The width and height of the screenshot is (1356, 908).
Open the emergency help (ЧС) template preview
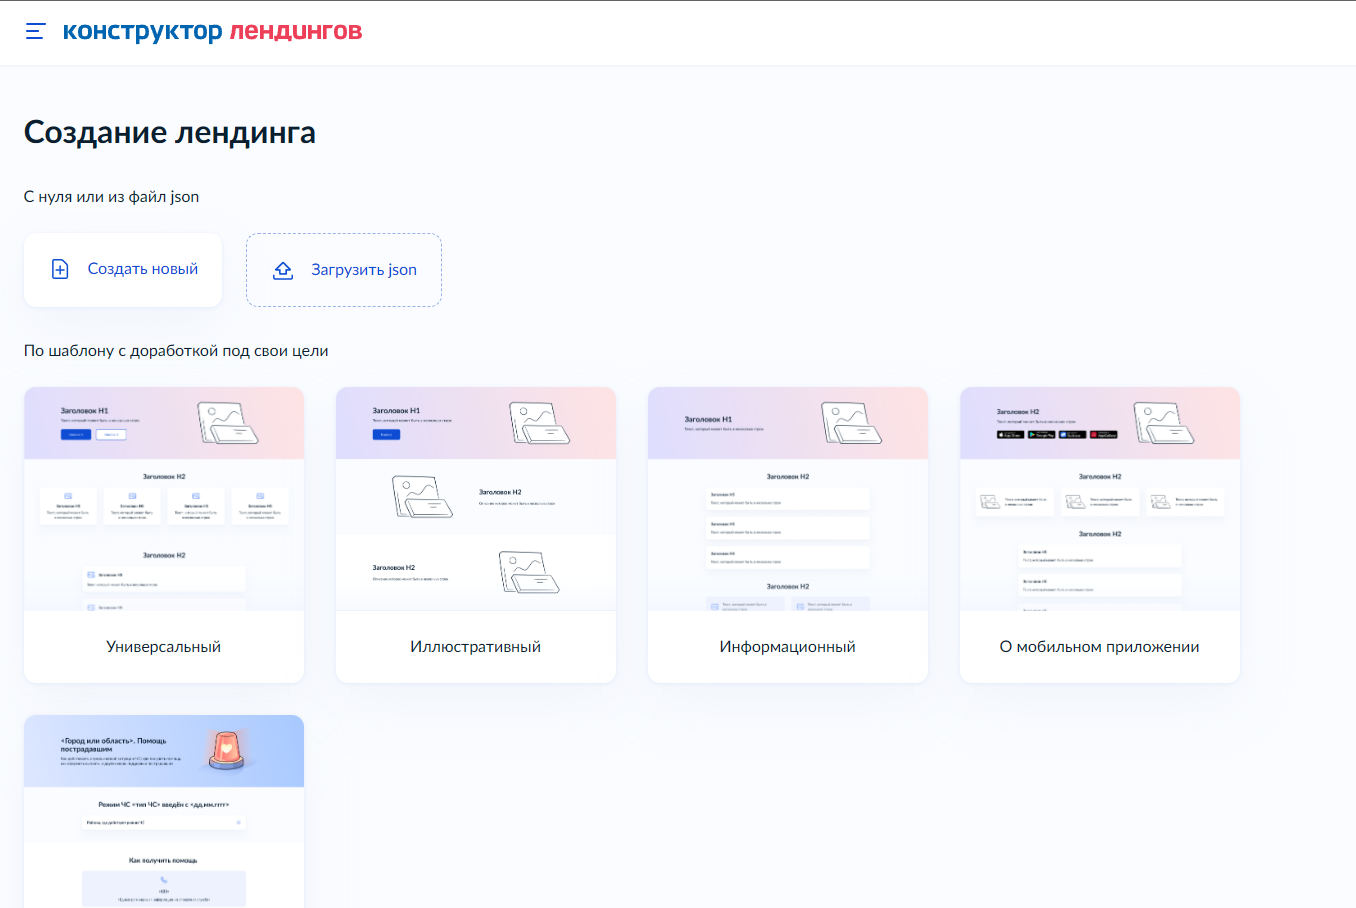click(x=164, y=811)
